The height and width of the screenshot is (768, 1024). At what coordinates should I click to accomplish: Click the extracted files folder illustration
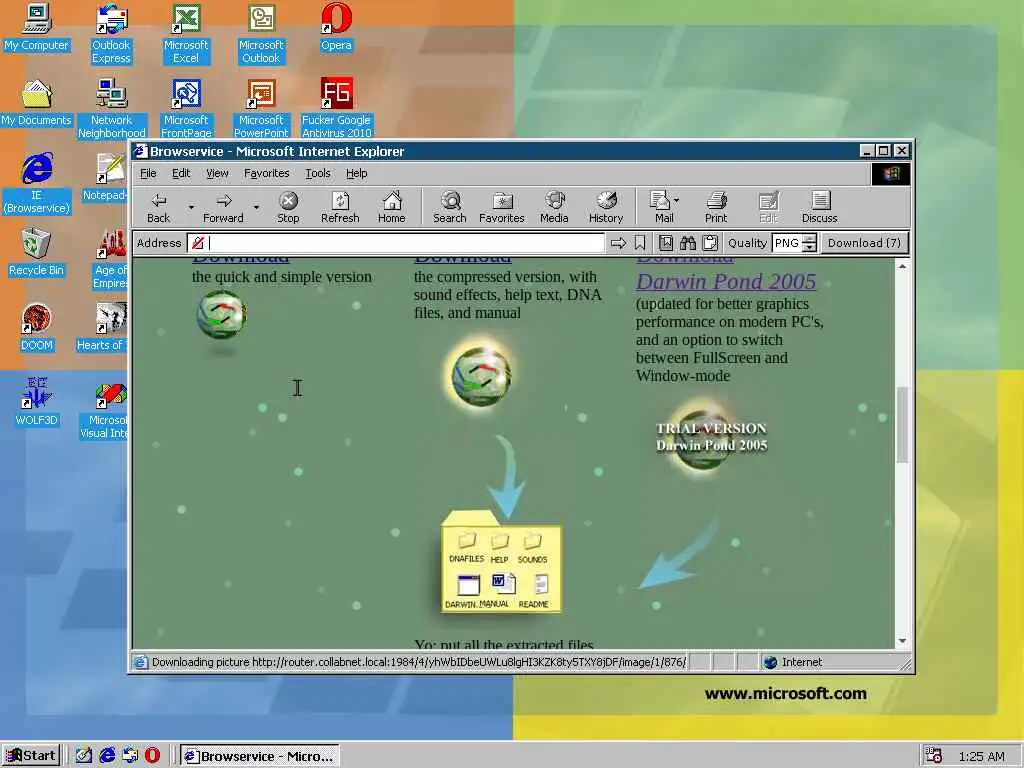coord(501,562)
